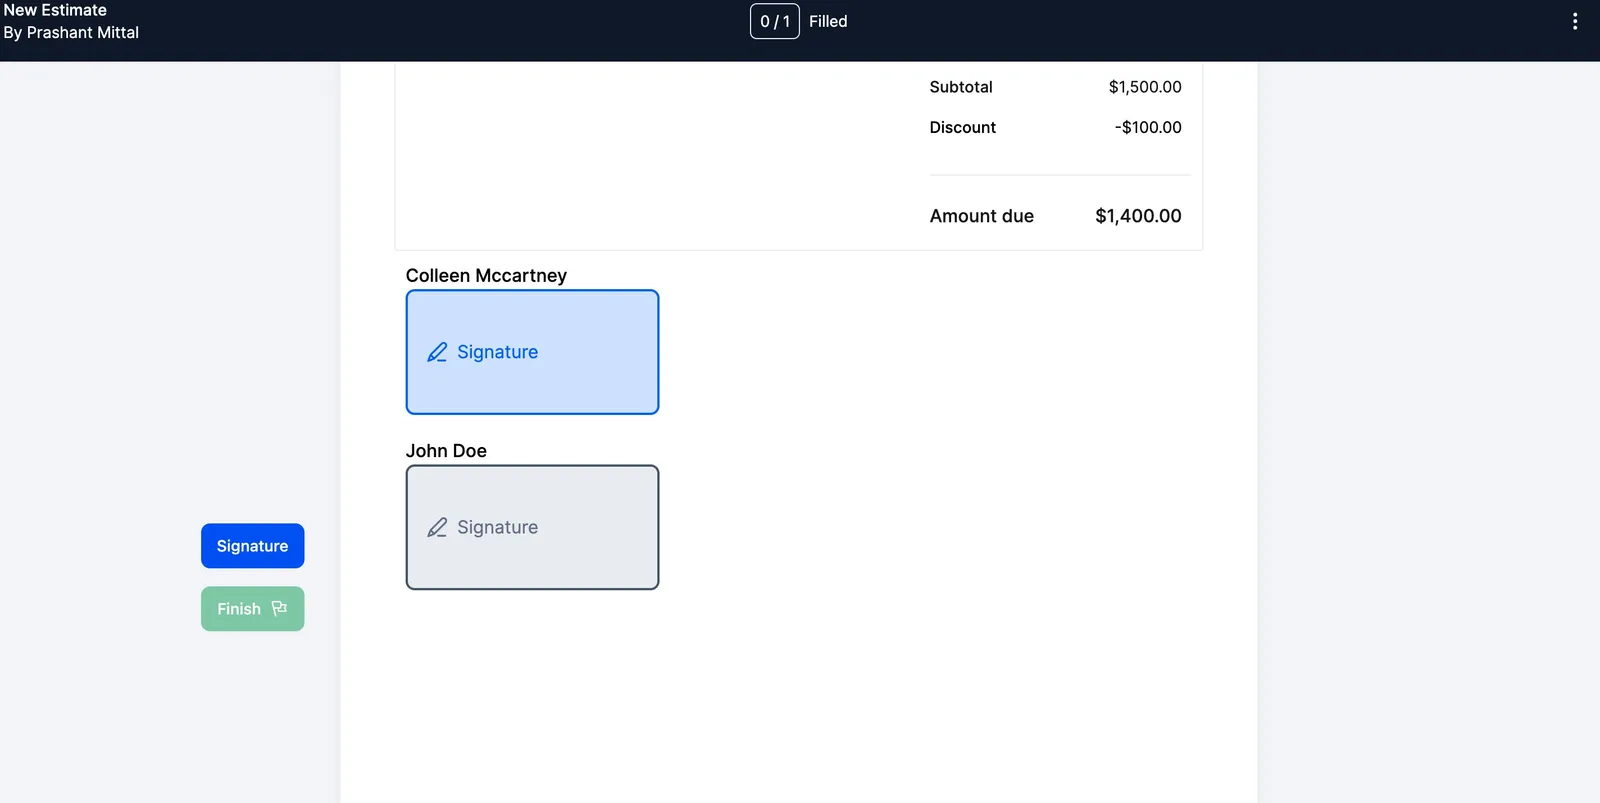Select Colleen Mccartney's signature box
The width and height of the screenshot is (1600, 803).
[532, 352]
